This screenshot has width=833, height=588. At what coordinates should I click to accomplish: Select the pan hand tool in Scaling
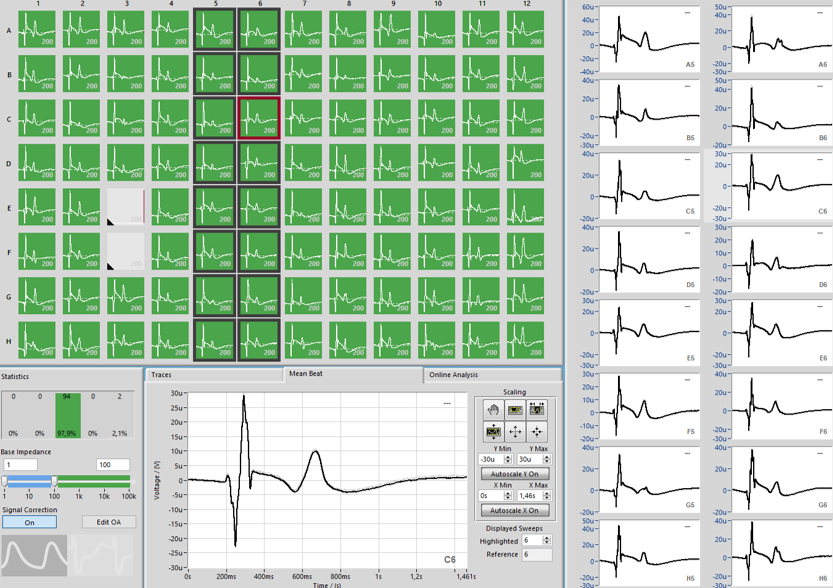493,409
